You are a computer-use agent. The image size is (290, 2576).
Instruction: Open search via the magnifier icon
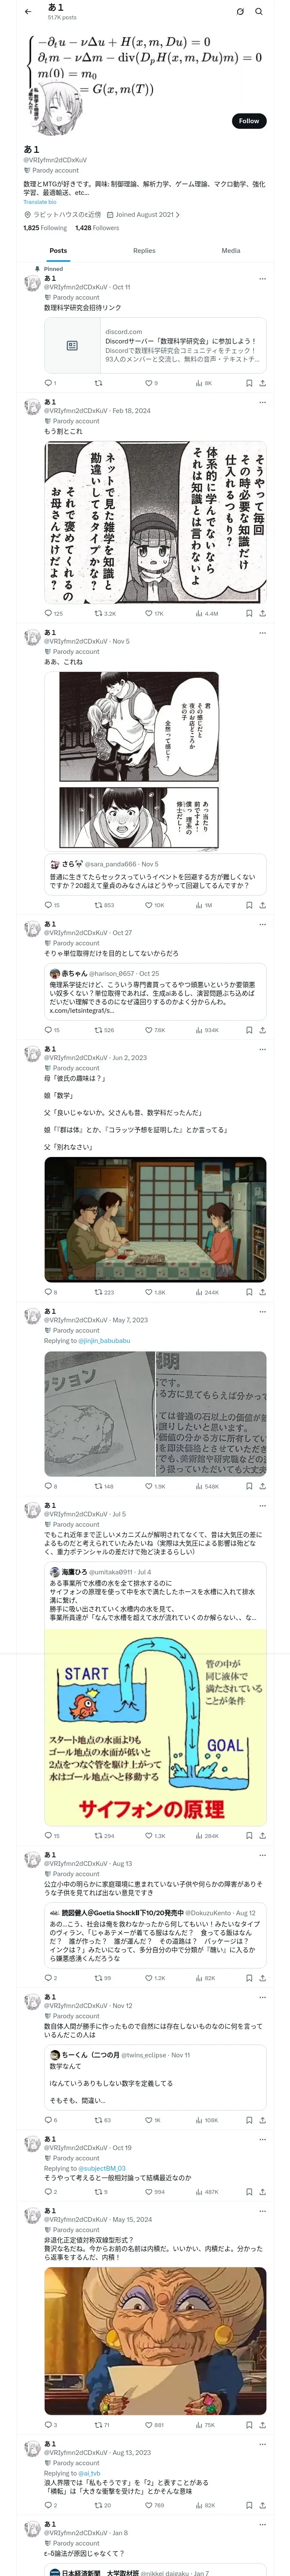(258, 12)
